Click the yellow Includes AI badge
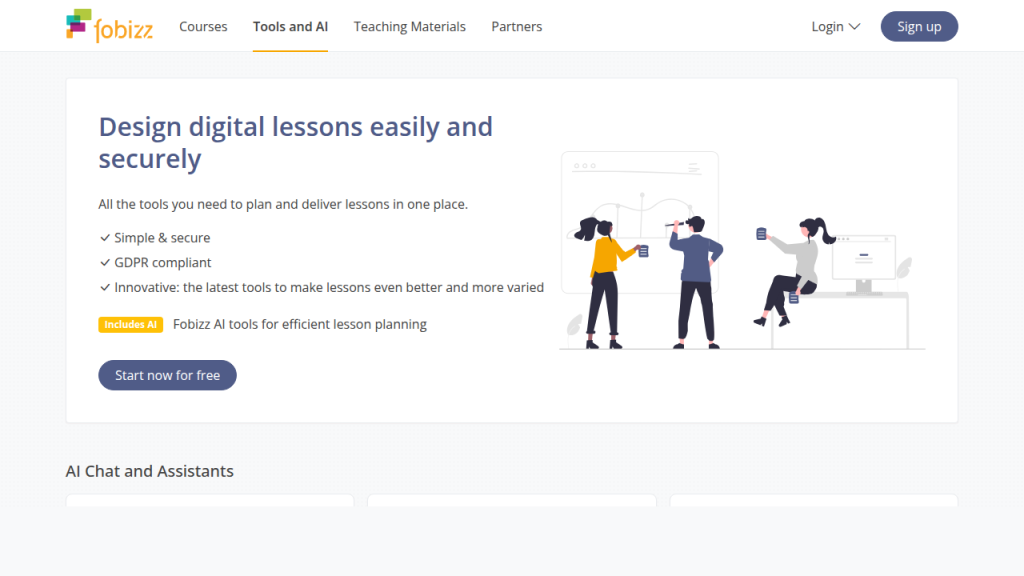The width and height of the screenshot is (1024, 576). [130, 325]
